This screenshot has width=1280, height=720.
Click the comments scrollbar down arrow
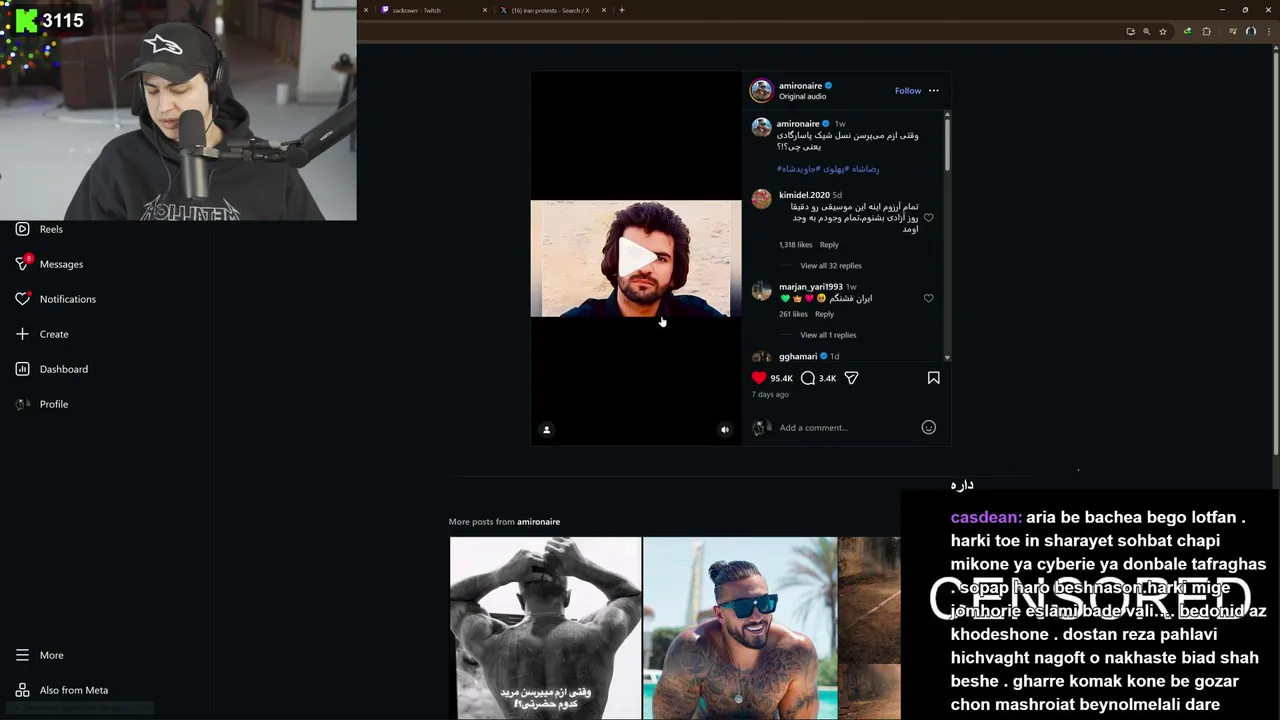pyautogui.click(x=947, y=357)
